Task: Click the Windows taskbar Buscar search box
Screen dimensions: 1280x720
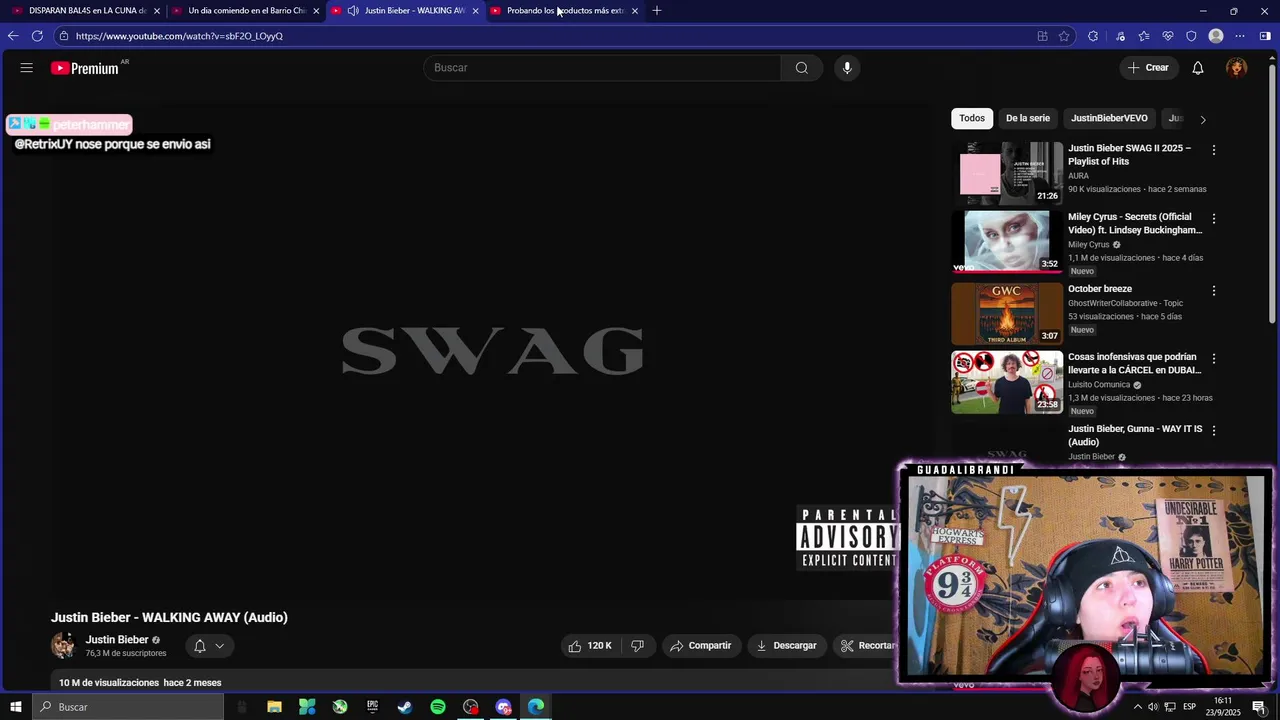Action: coord(128,707)
